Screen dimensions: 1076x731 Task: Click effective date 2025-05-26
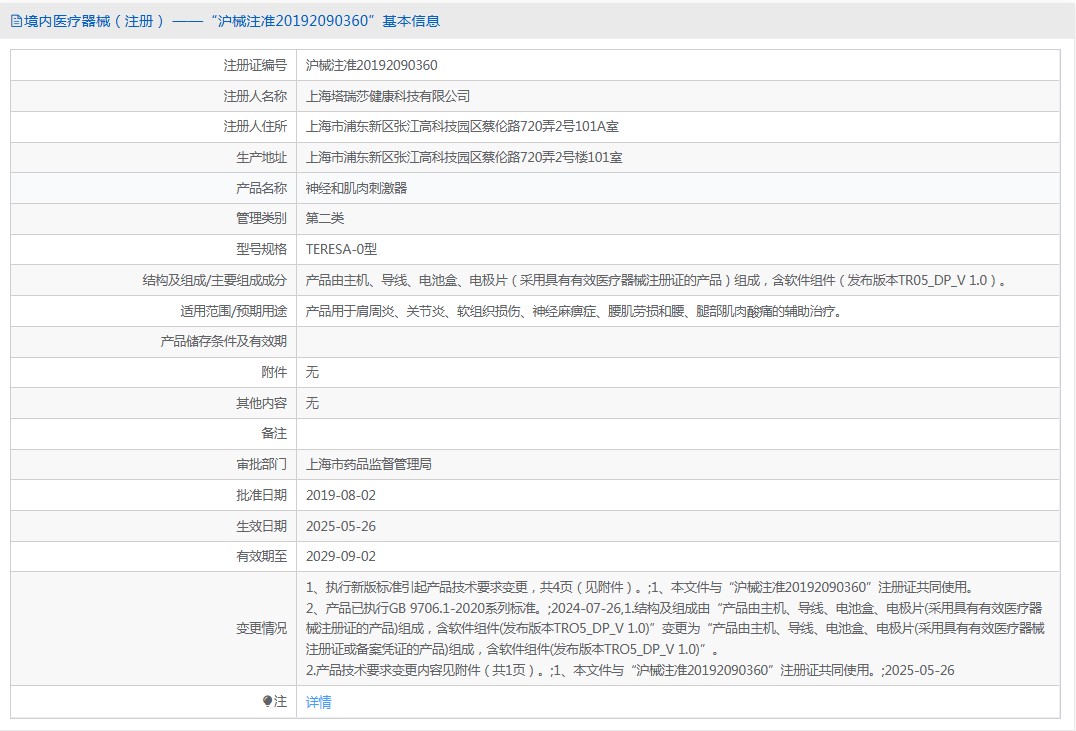tap(340, 526)
